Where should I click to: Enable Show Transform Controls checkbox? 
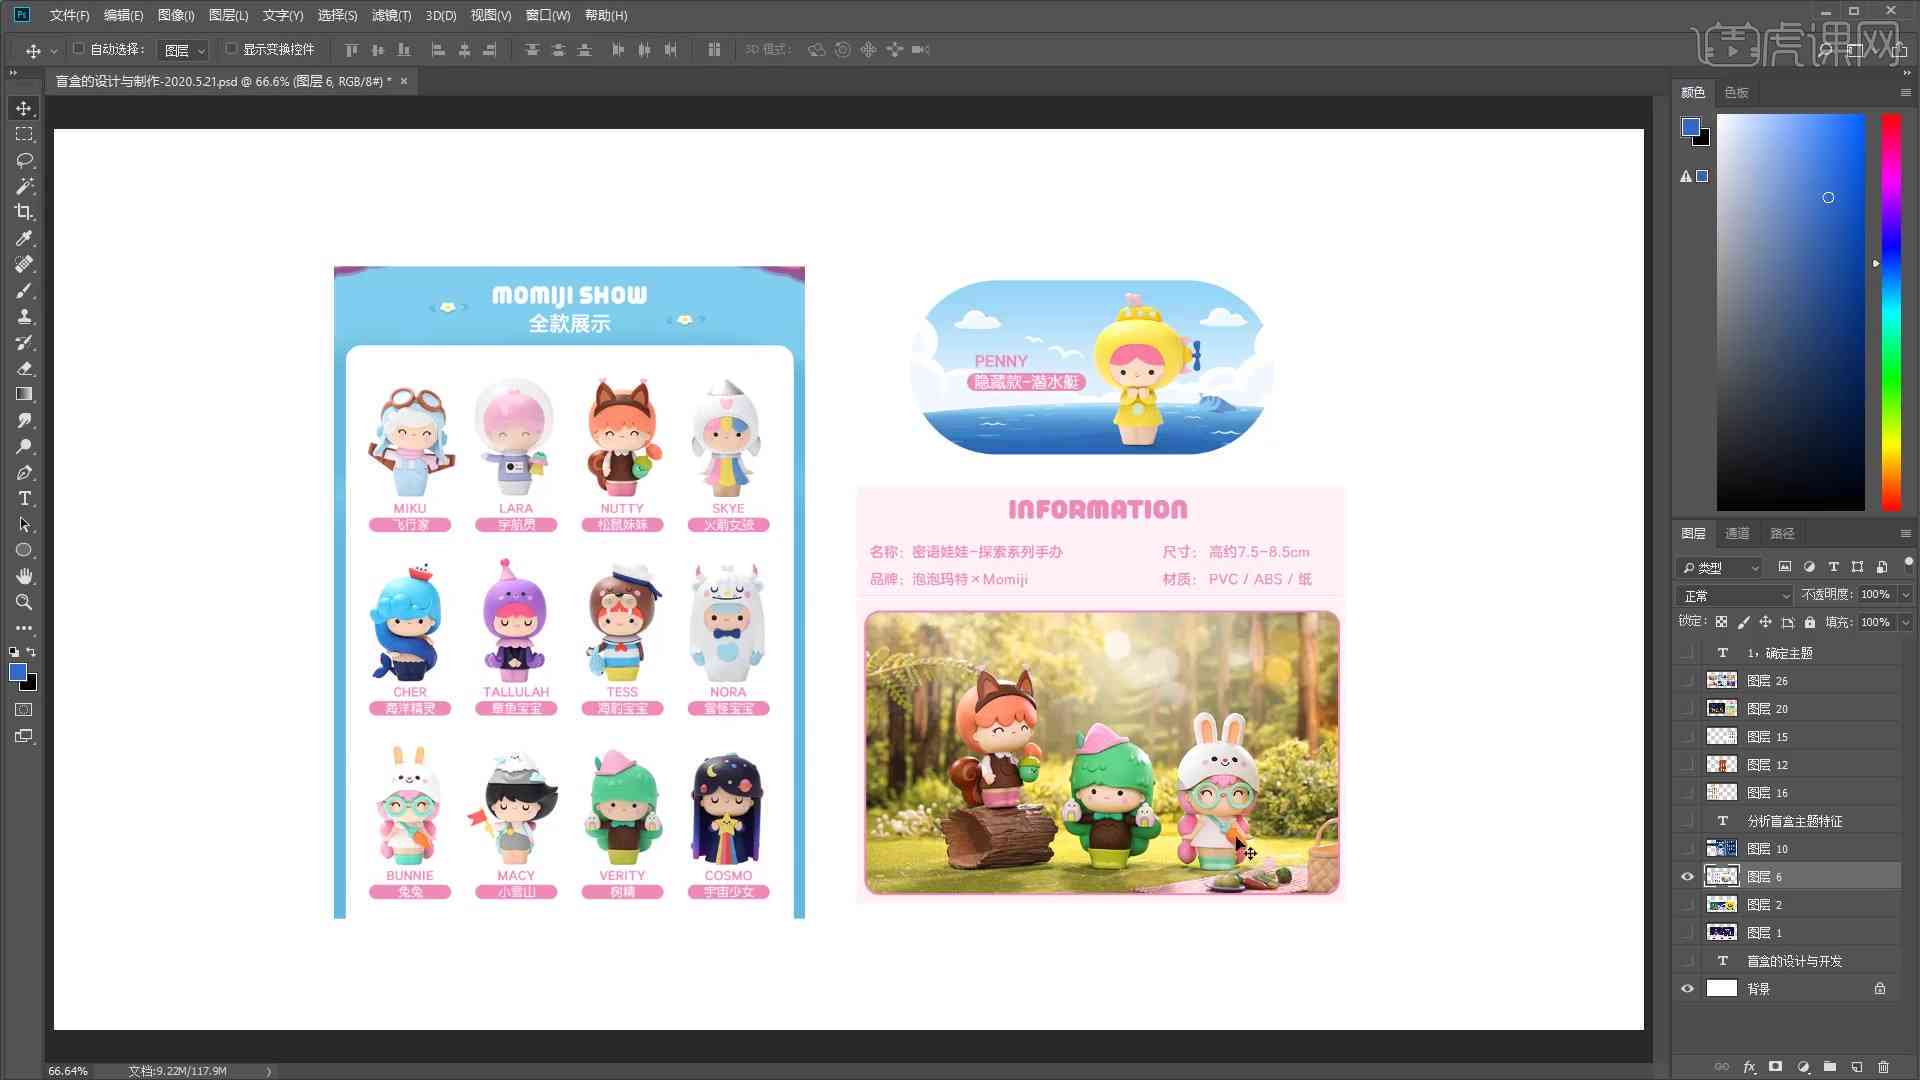pos(231,49)
